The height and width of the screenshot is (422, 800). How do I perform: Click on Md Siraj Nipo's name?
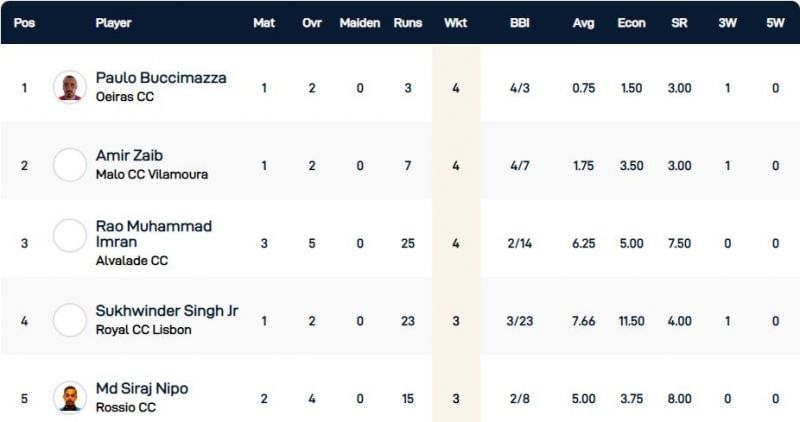[x=142, y=388]
